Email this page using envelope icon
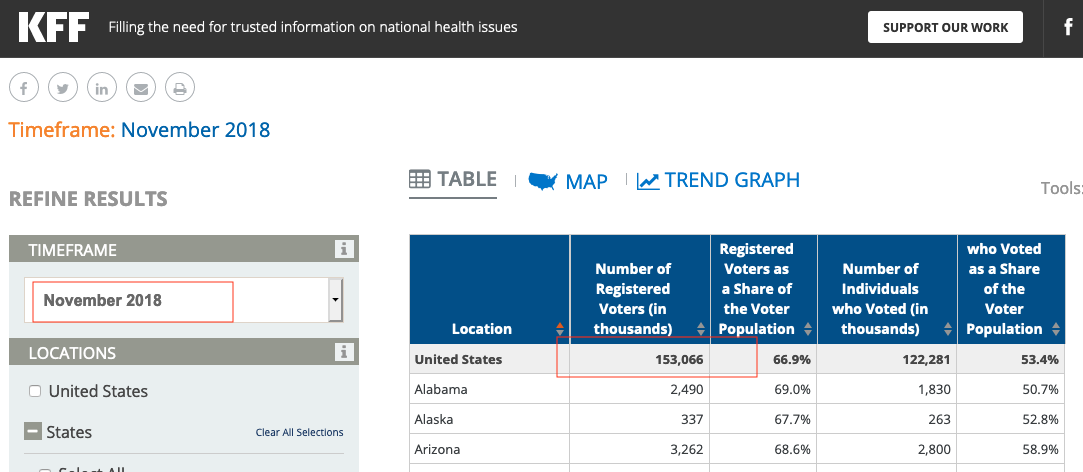 click(141, 88)
